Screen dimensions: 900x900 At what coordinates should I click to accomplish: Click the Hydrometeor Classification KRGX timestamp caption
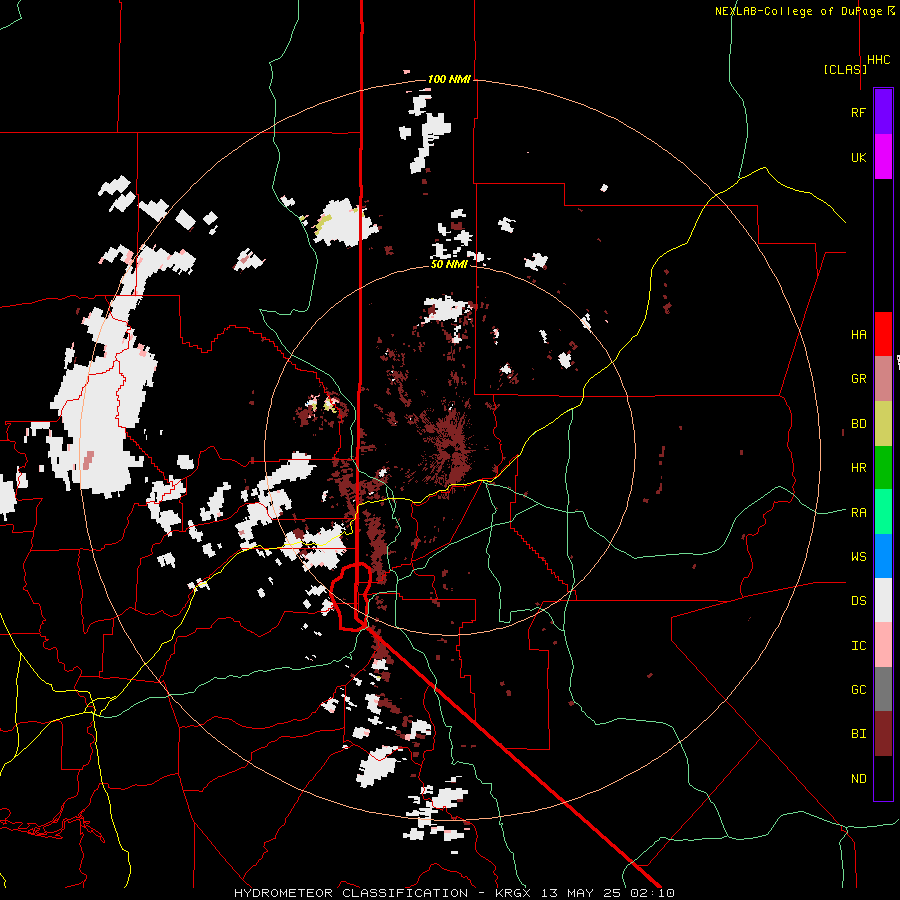coord(454,893)
